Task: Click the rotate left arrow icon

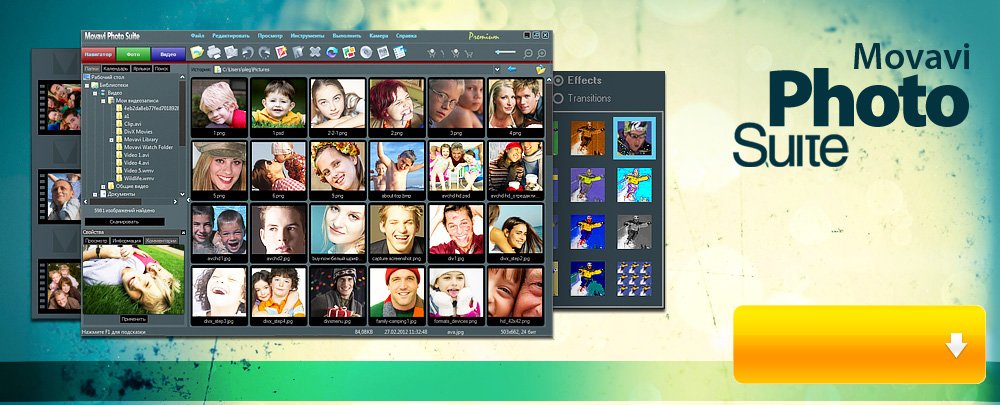Action: [248, 52]
